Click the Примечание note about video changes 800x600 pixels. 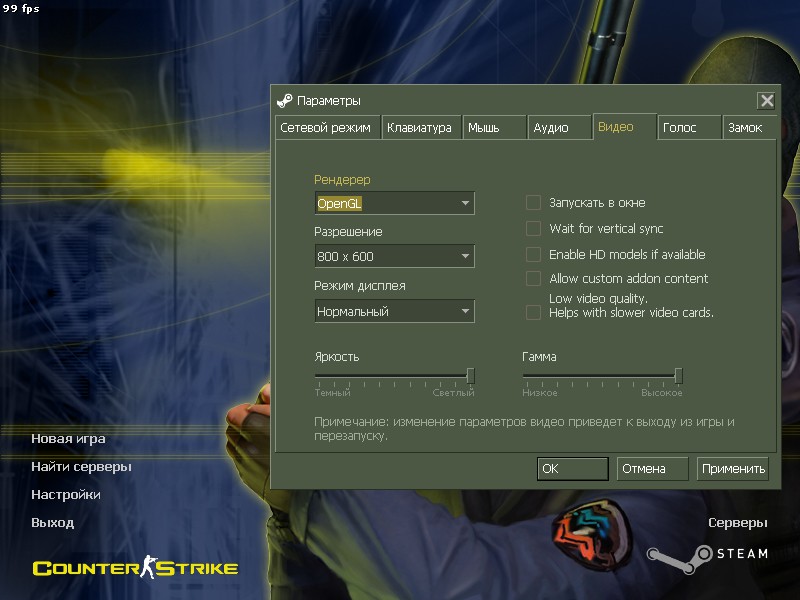524,429
